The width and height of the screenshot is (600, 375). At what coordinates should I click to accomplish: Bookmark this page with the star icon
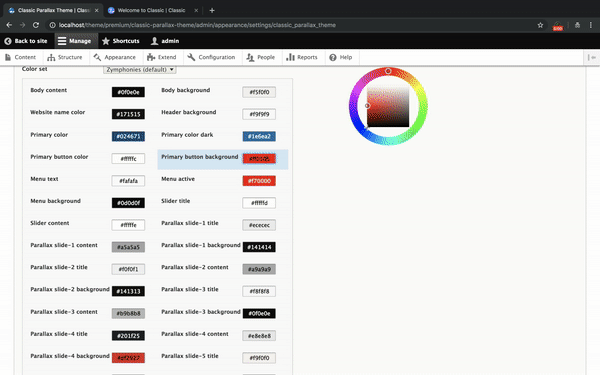(x=540, y=25)
